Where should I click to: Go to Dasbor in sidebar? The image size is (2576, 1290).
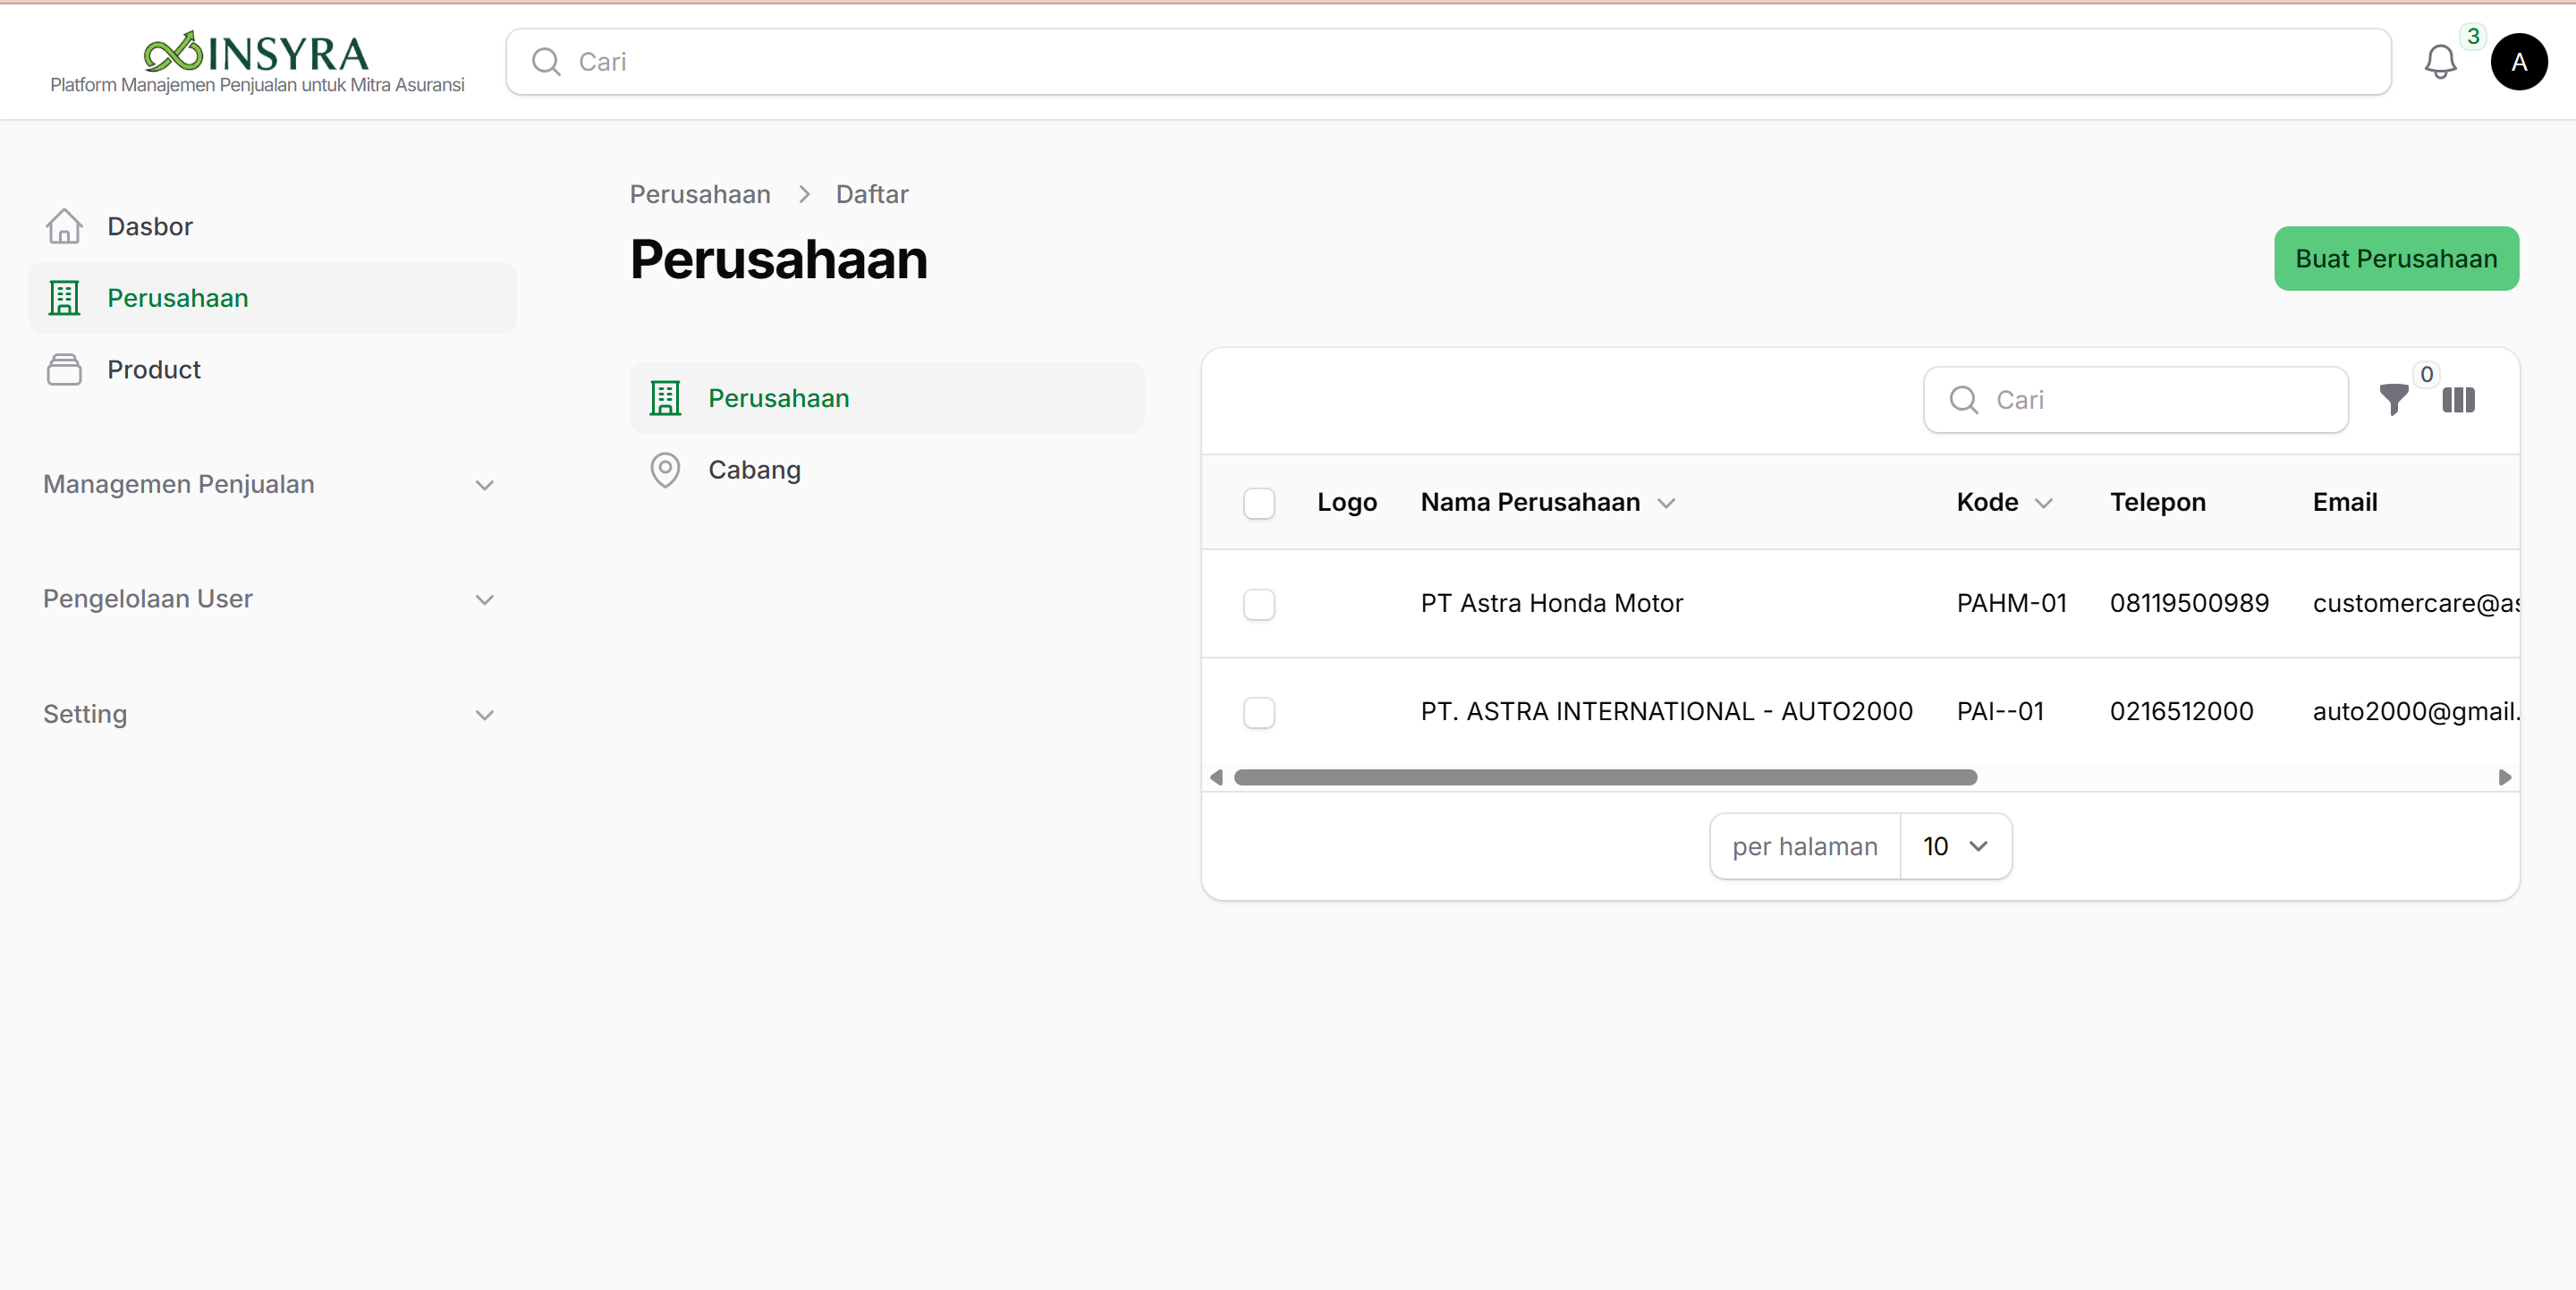272,226
